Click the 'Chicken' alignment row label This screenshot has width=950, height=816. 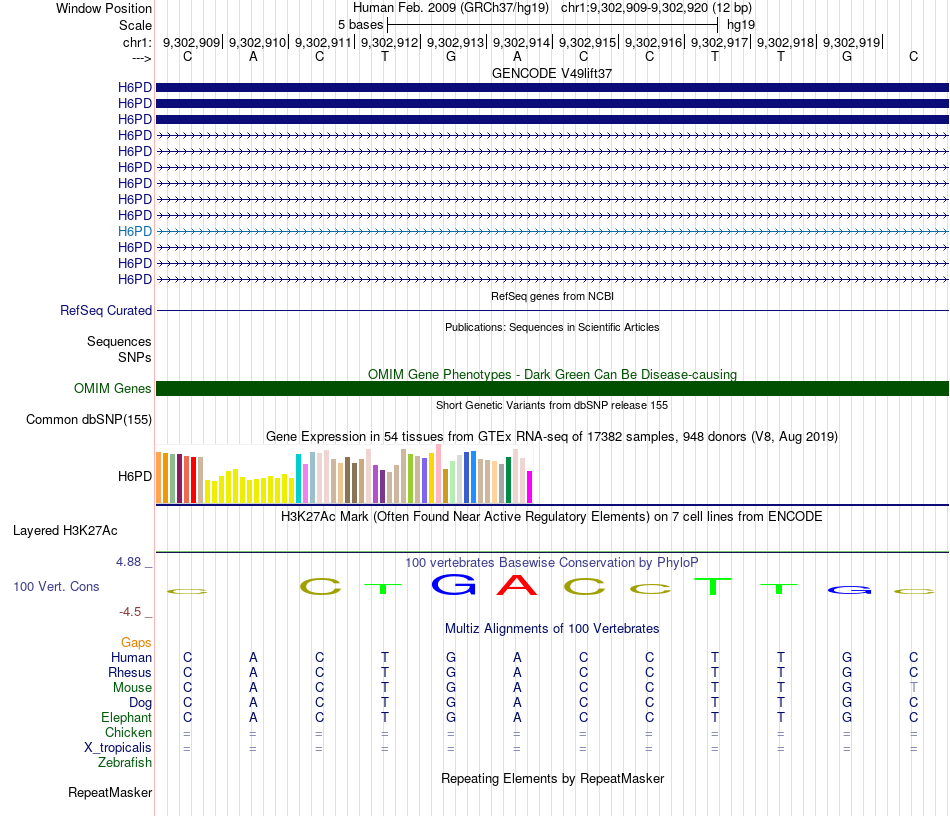tap(128, 732)
